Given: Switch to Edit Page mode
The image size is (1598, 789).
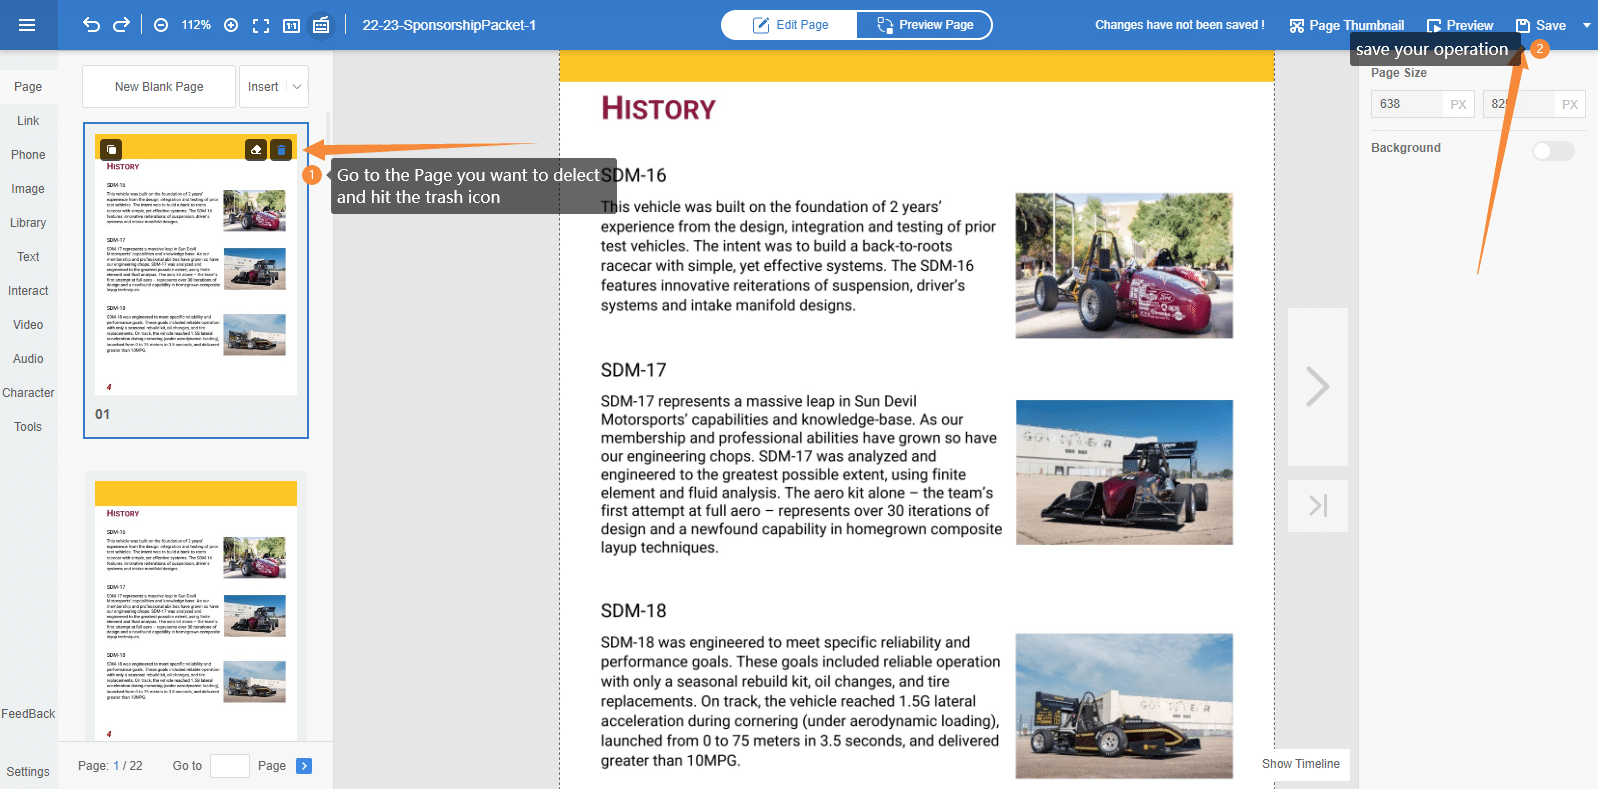Looking at the screenshot, I should pos(790,25).
